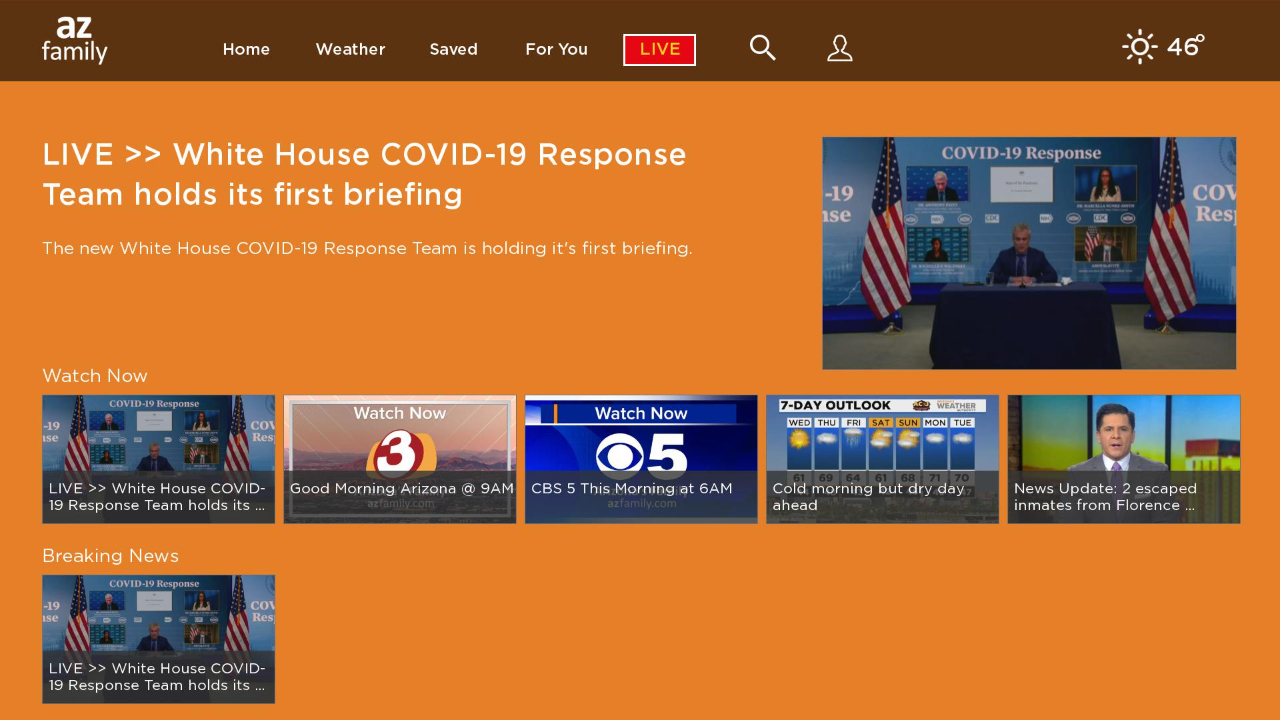The width and height of the screenshot is (1280, 720).
Task: Go to the Home menu item
Action: (x=246, y=49)
